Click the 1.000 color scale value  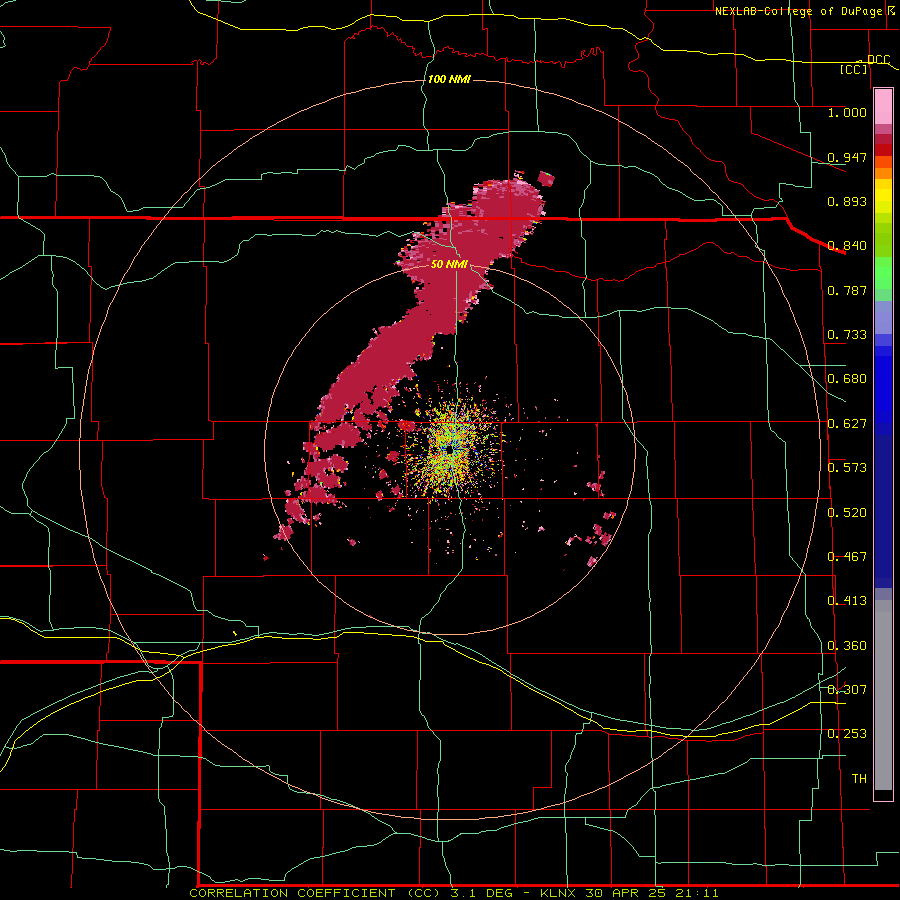pos(847,112)
